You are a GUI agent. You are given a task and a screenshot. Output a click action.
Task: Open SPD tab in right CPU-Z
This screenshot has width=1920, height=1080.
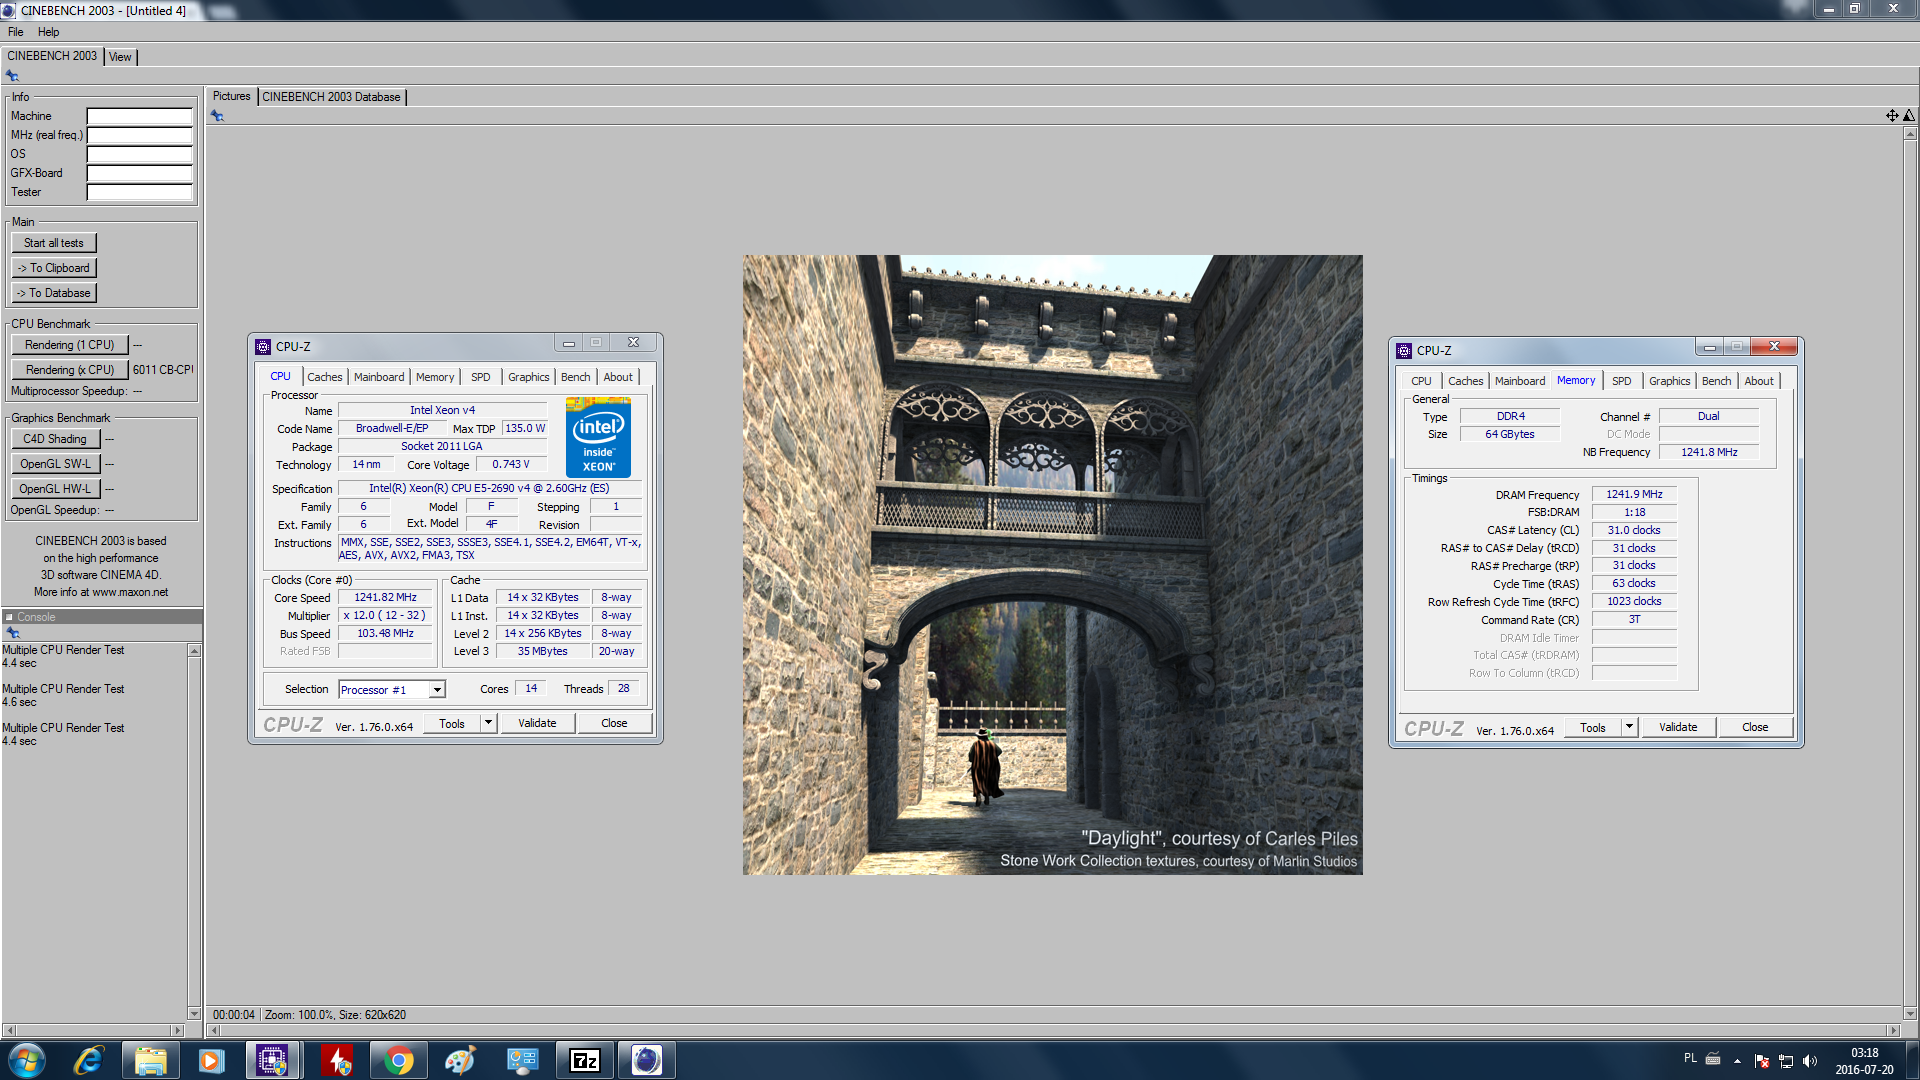[1621, 381]
